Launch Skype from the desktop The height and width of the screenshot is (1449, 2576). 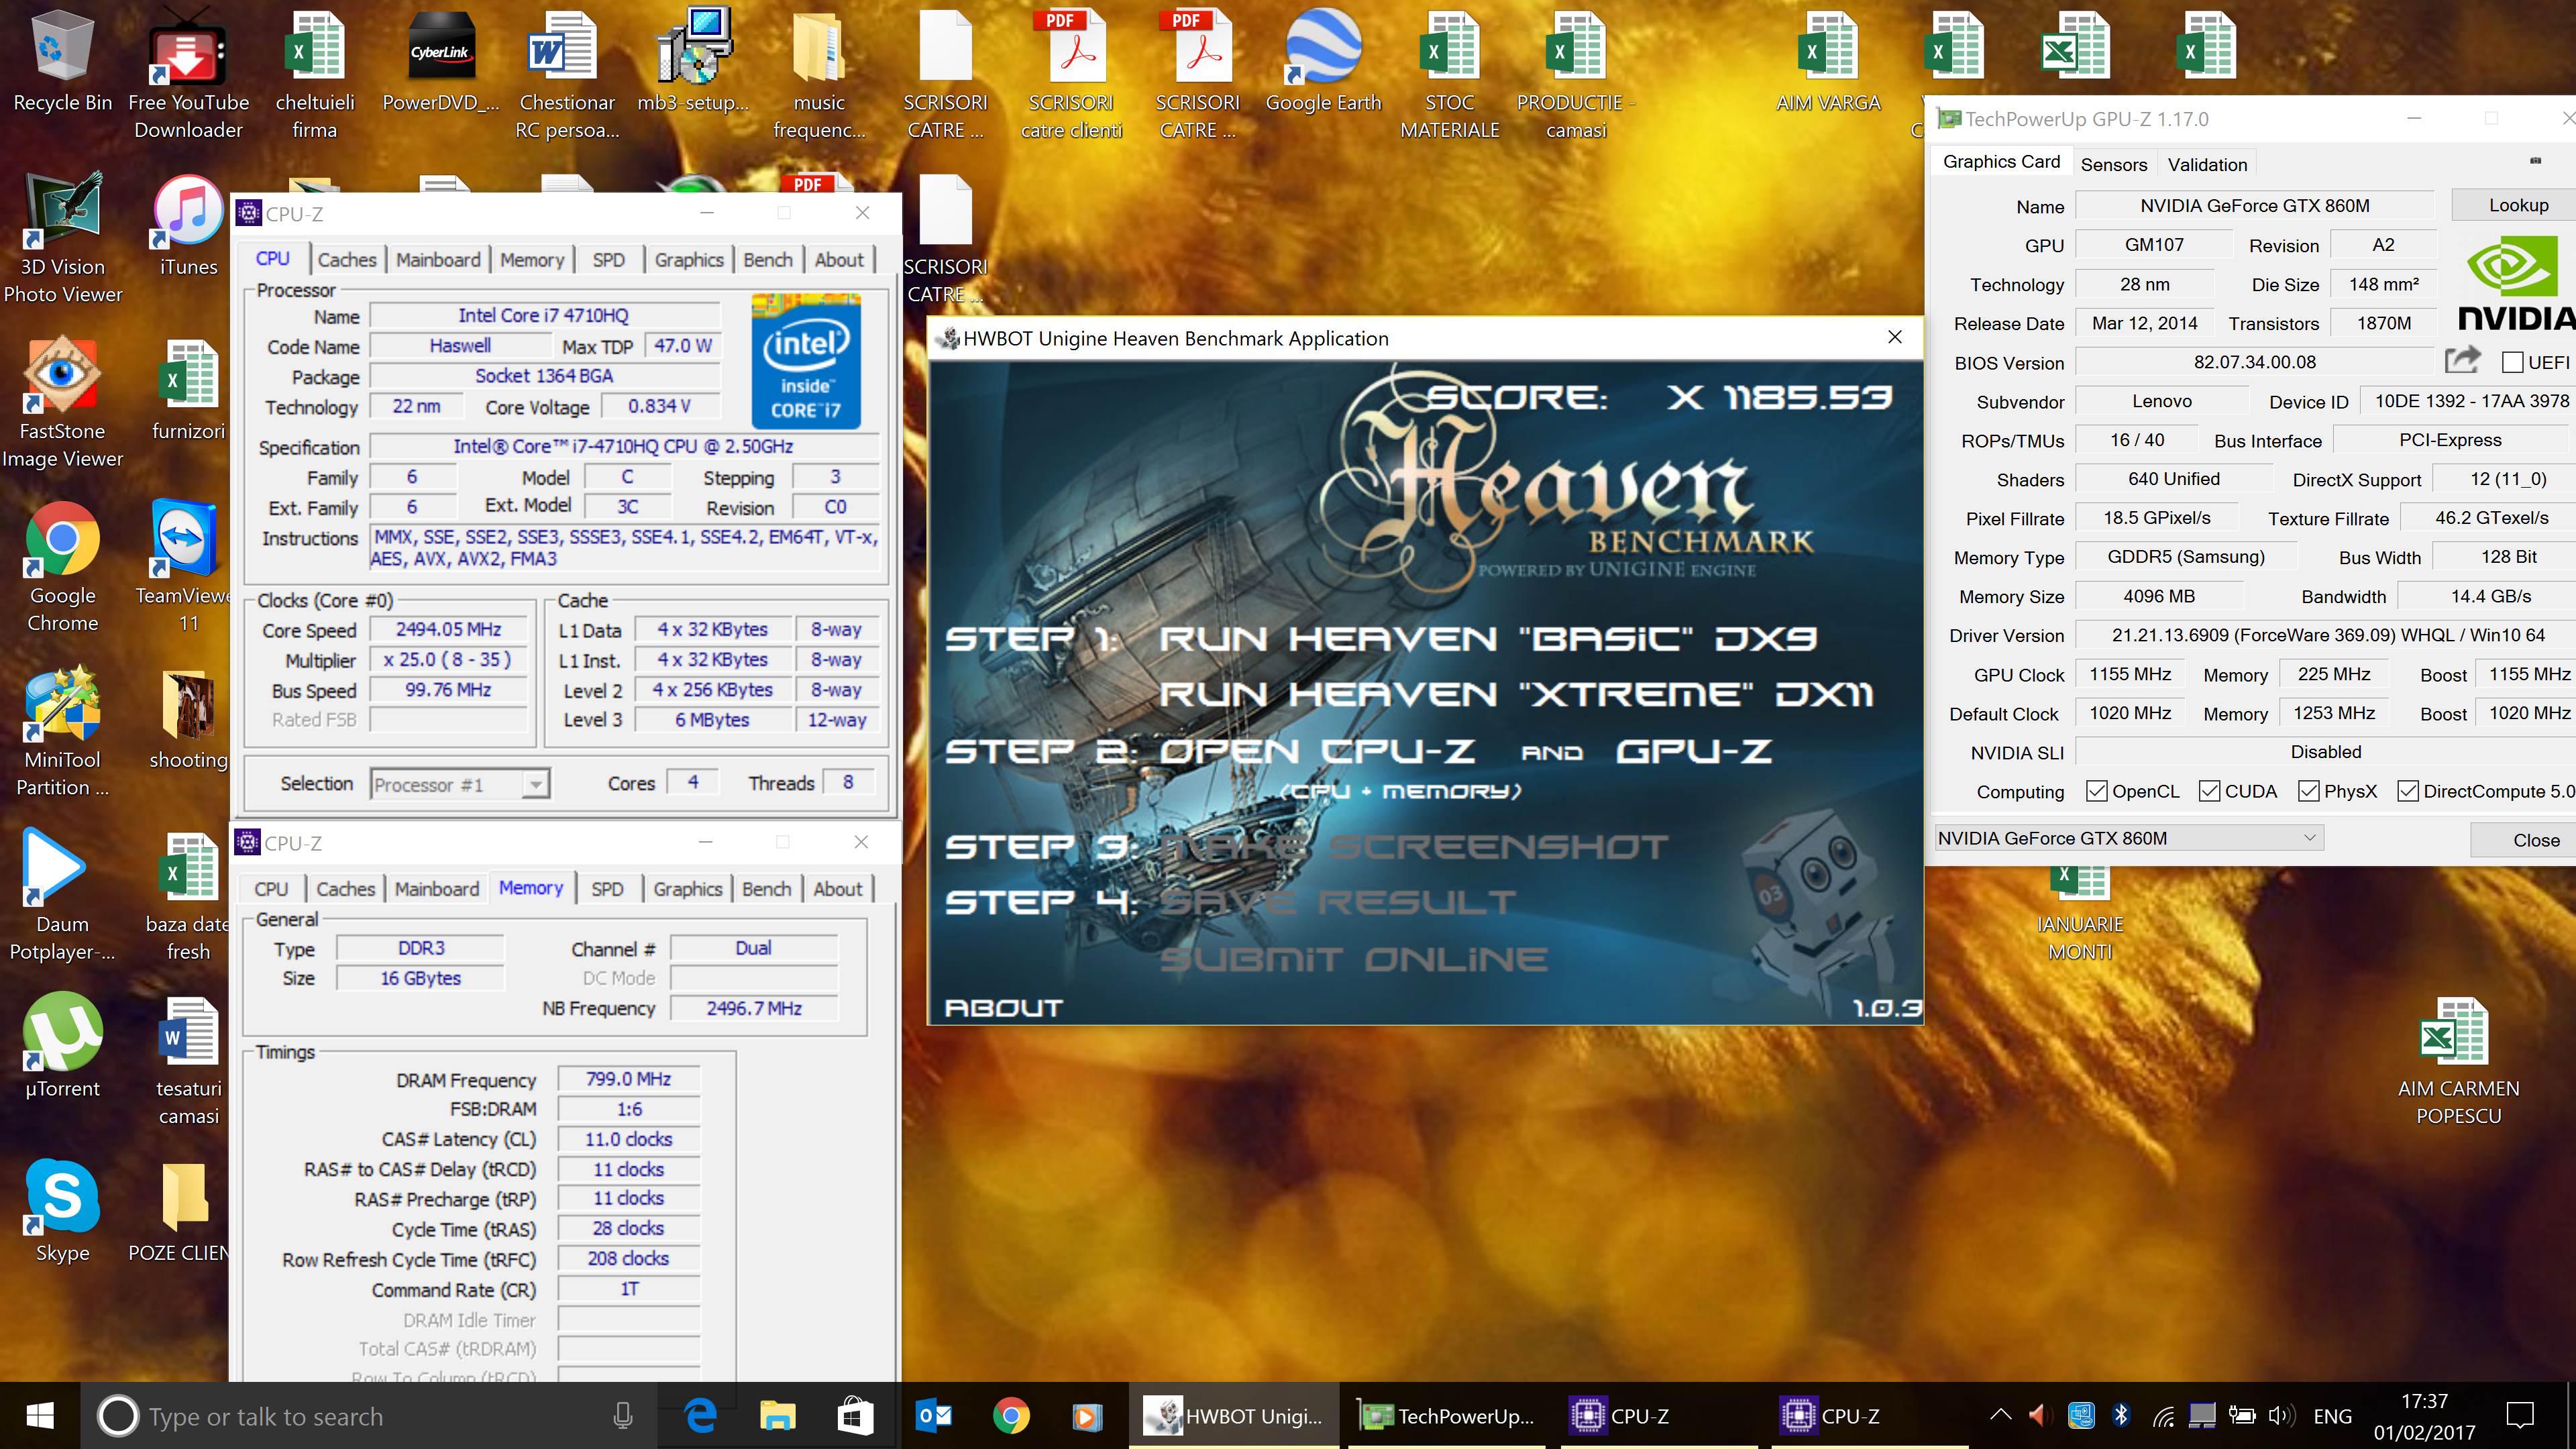click(x=62, y=1210)
